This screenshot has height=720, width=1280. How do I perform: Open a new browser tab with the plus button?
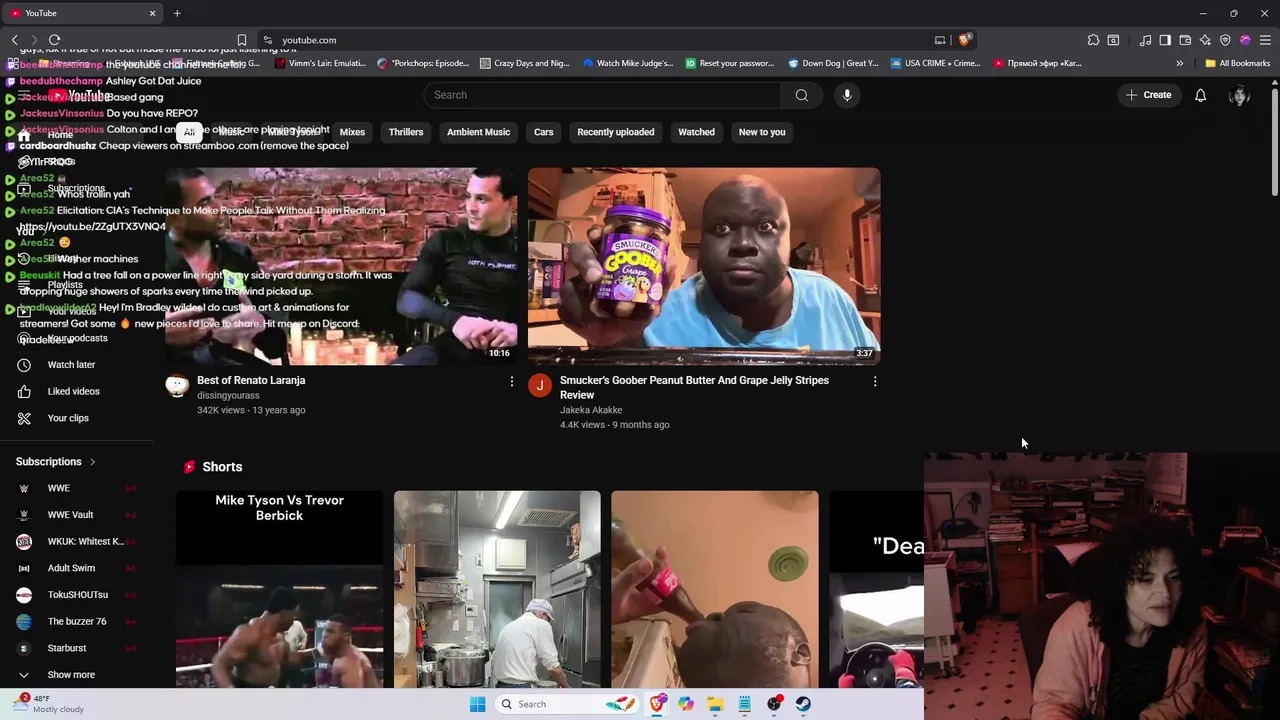(x=177, y=13)
